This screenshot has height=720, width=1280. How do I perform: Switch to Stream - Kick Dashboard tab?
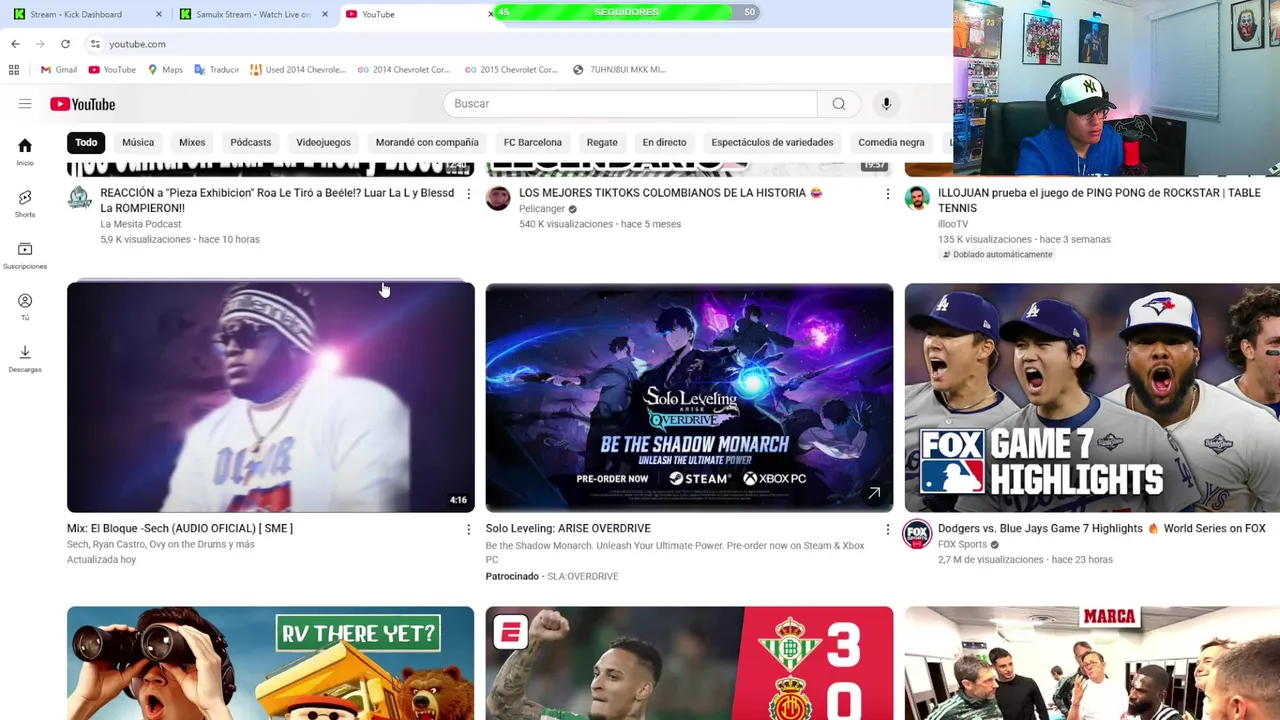point(76,14)
